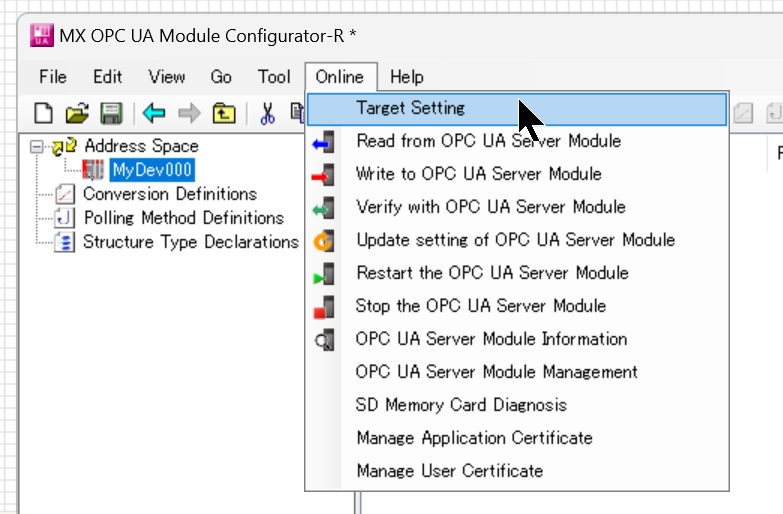The height and width of the screenshot is (514, 783).
Task: Click the New file toolbar icon
Action: tap(43, 113)
